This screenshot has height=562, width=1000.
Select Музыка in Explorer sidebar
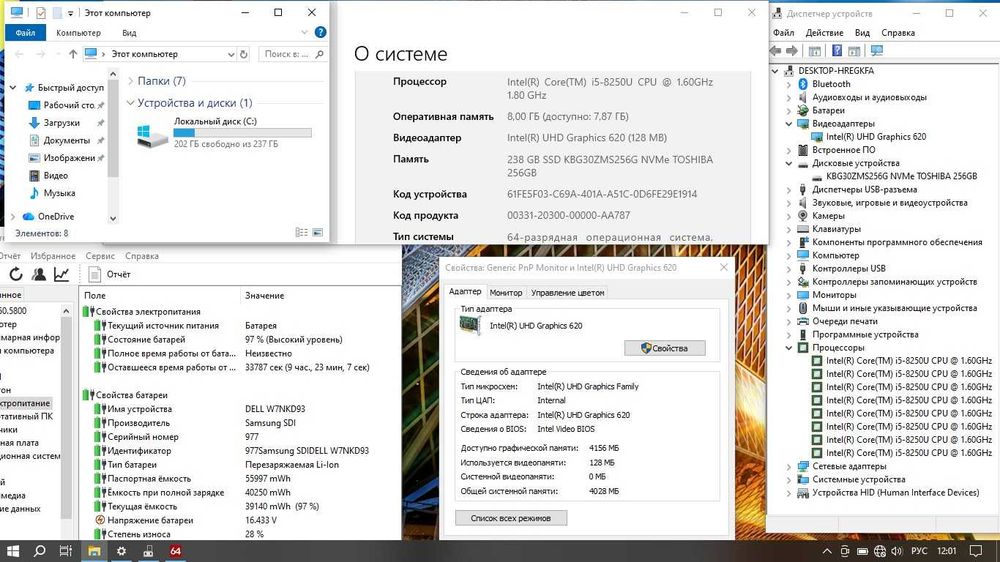tap(59, 193)
